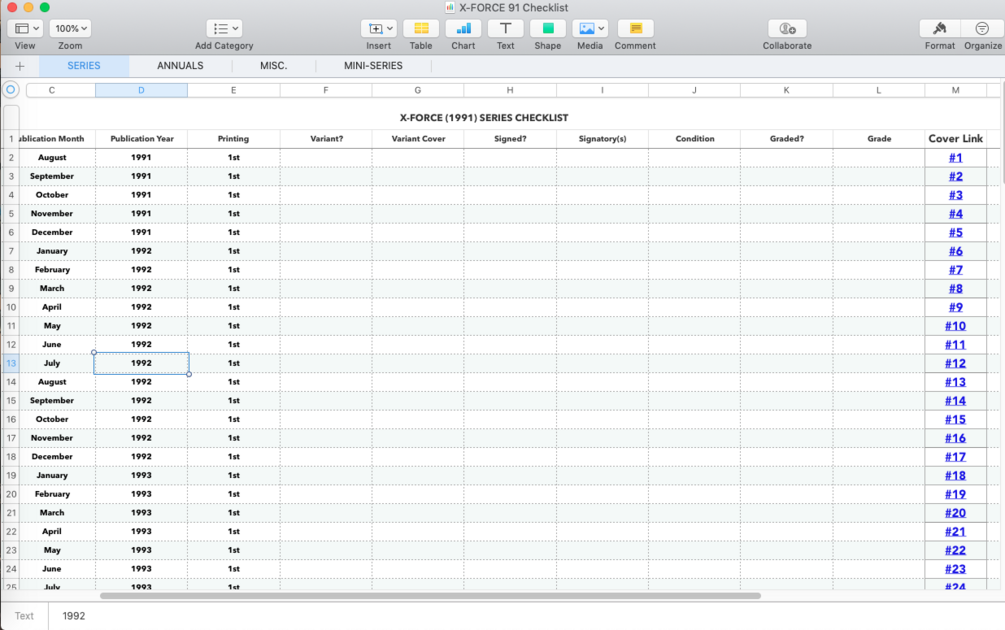1005x630 pixels.
Task: Click the Variant Cover header cell
Action: [x=418, y=139]
